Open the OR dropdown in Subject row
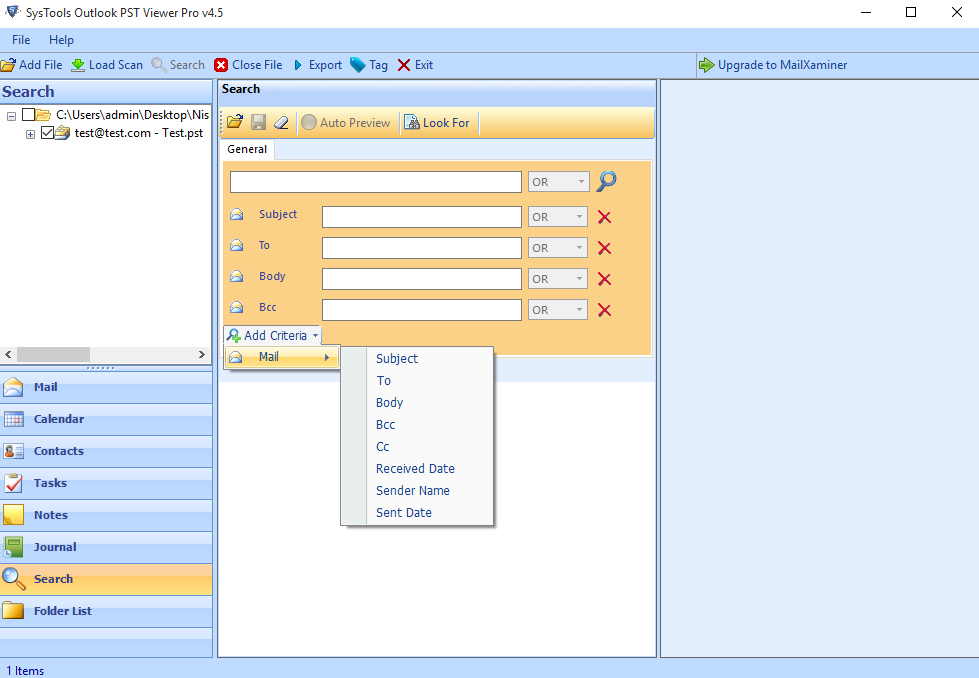 pos(558,217)
